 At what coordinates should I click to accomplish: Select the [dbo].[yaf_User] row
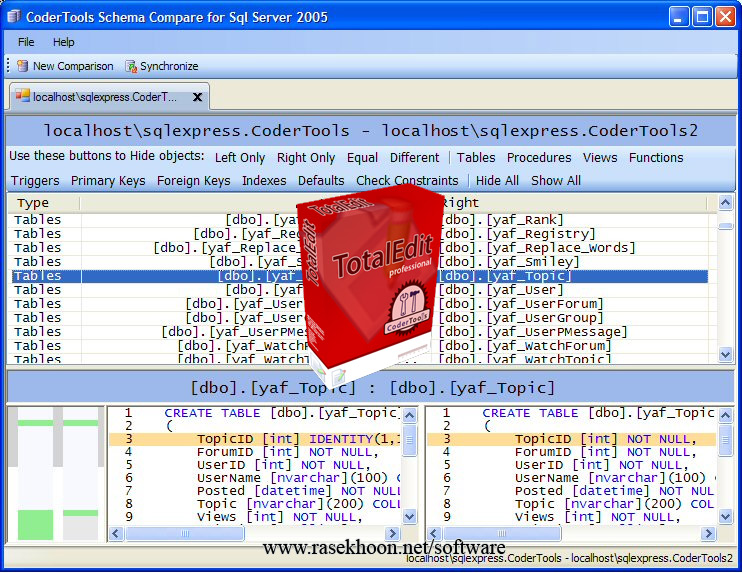coord(360,290)
